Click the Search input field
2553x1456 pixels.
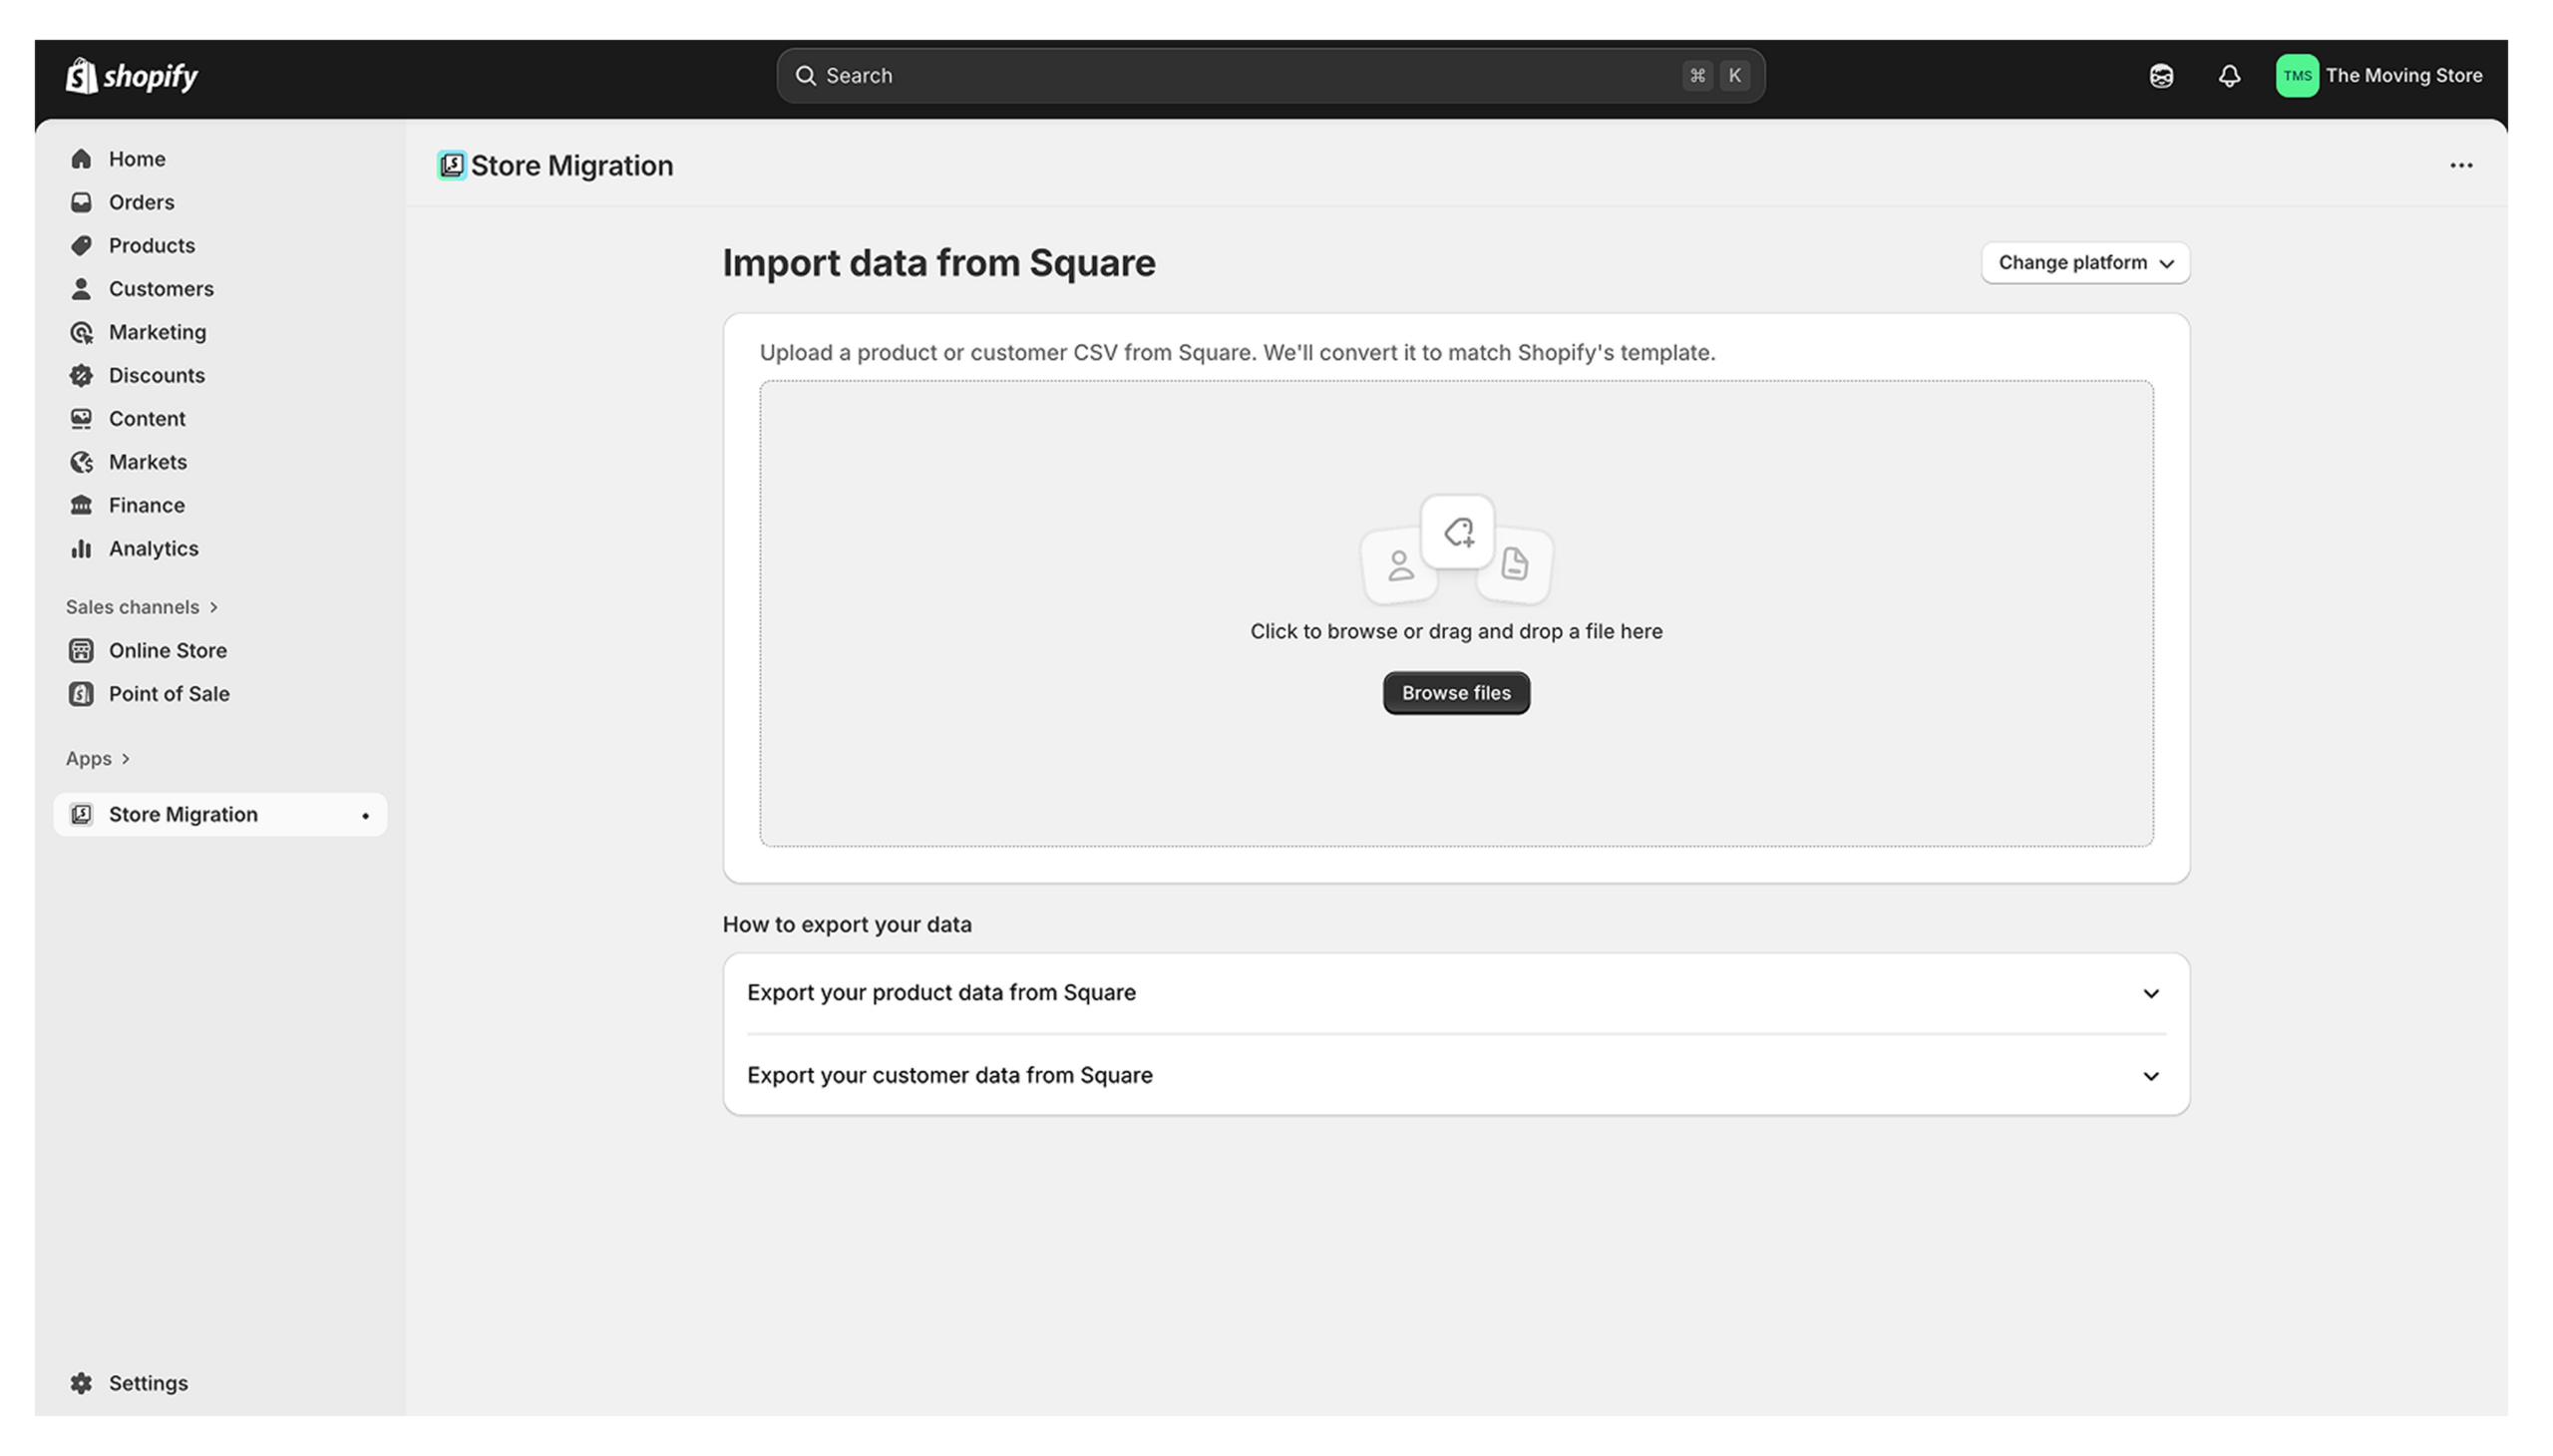coord(1240,76)
